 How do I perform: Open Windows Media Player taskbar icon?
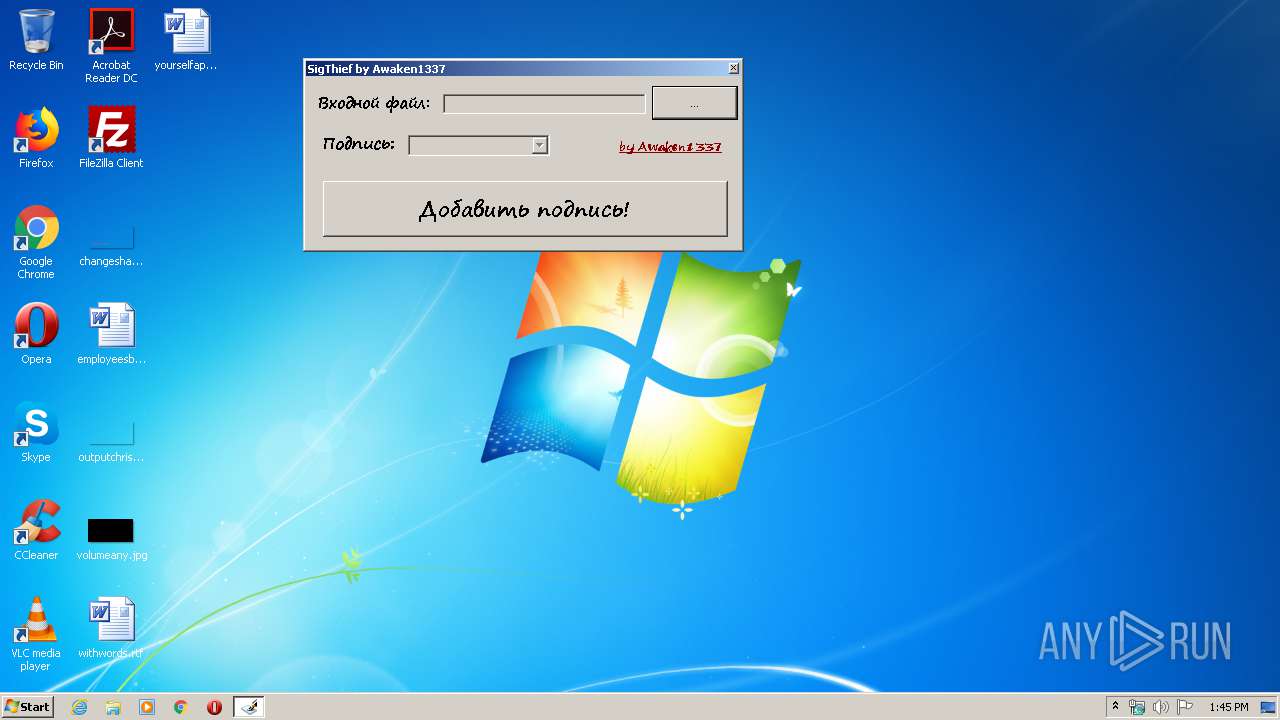pos(147,707)
